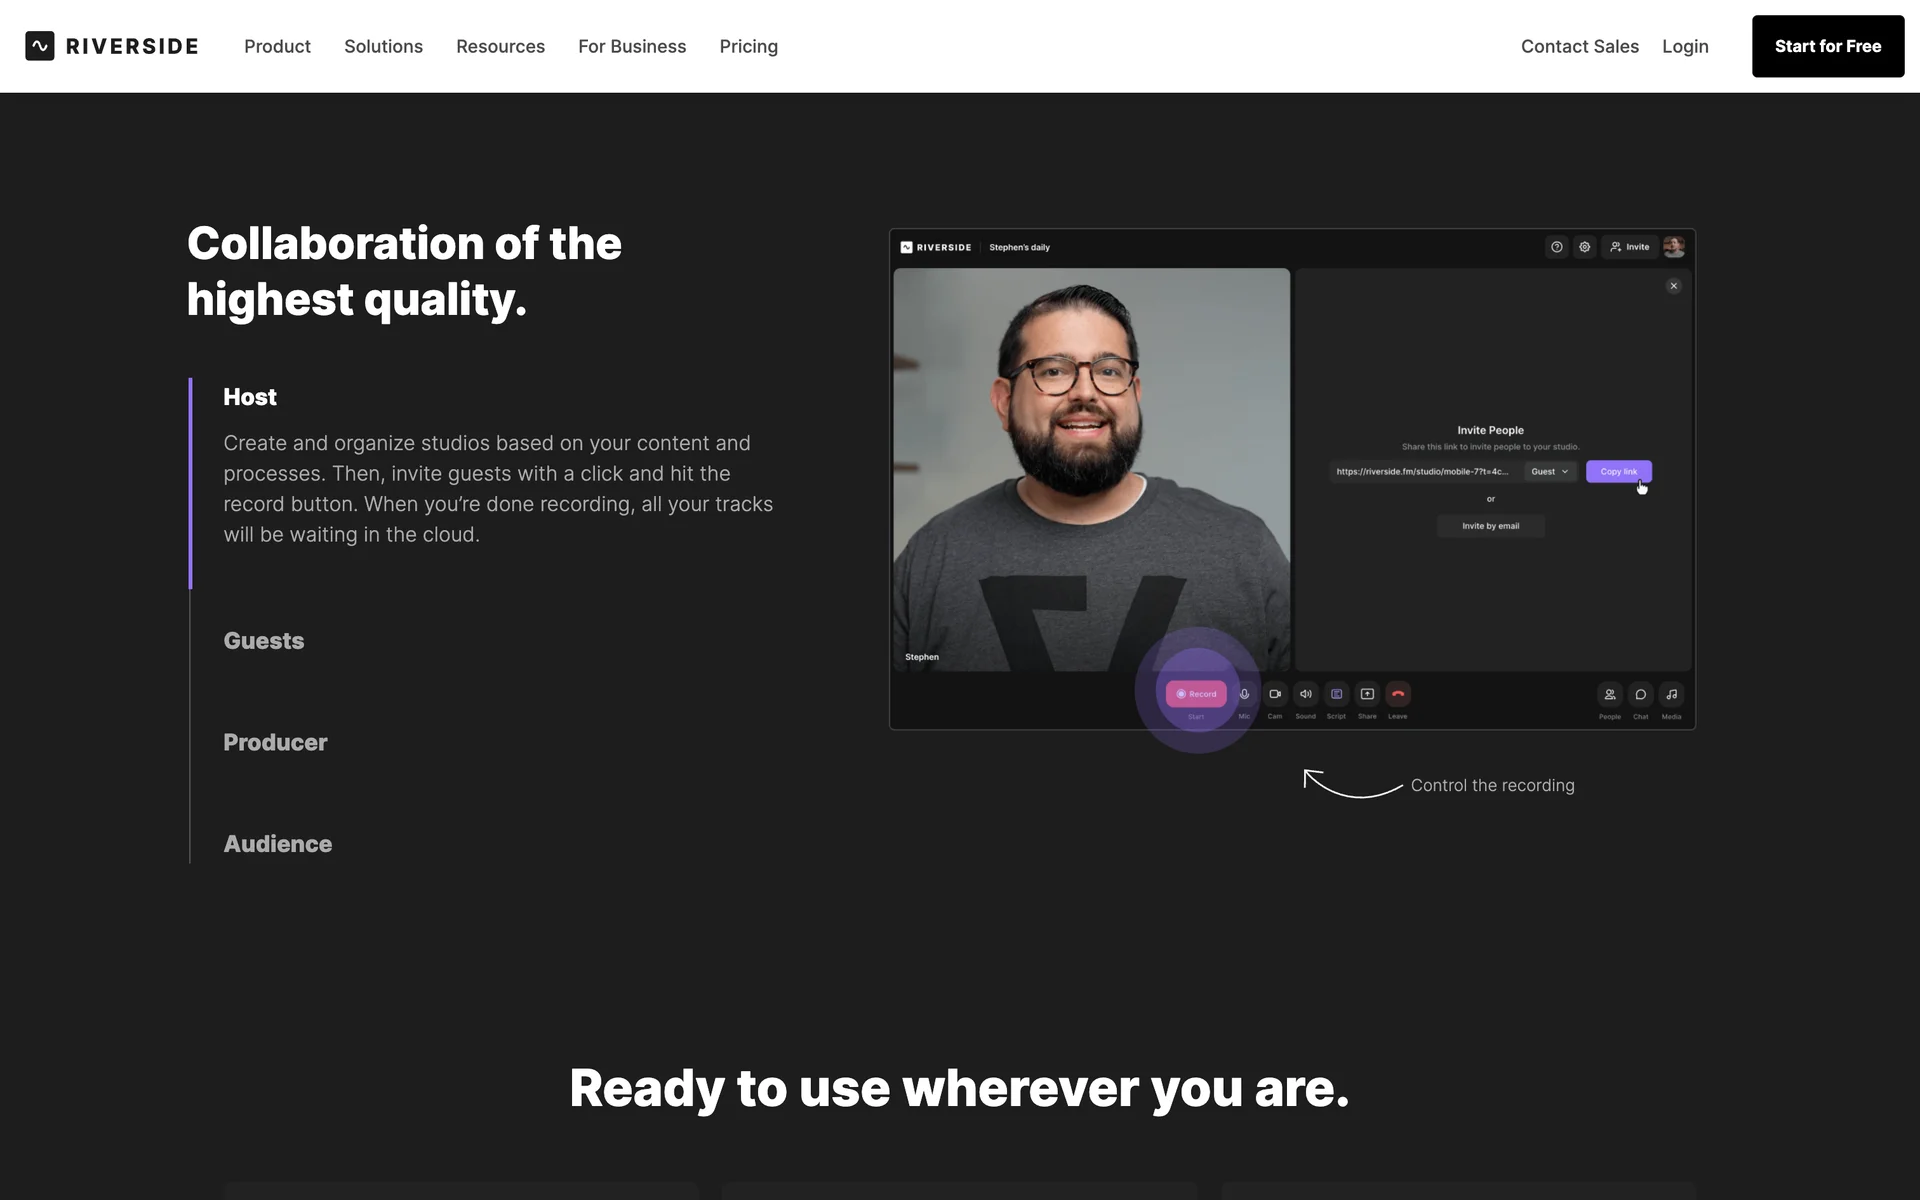The image size is (1920, 1200).
Task: Expand the Audience section
Action: (278, 844)
